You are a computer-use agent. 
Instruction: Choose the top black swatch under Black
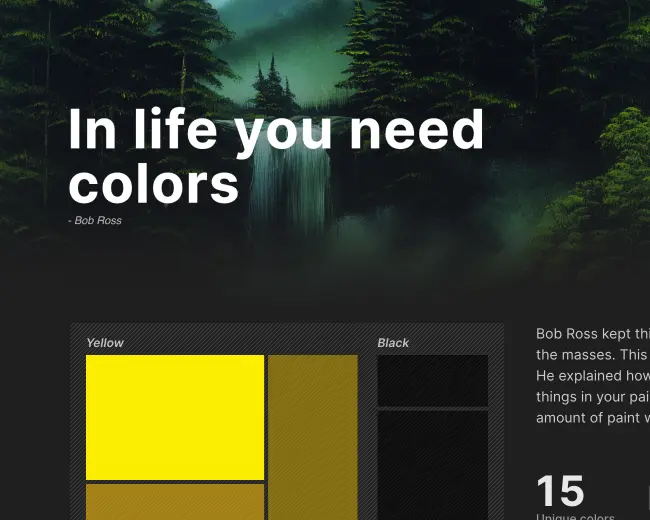432,380
